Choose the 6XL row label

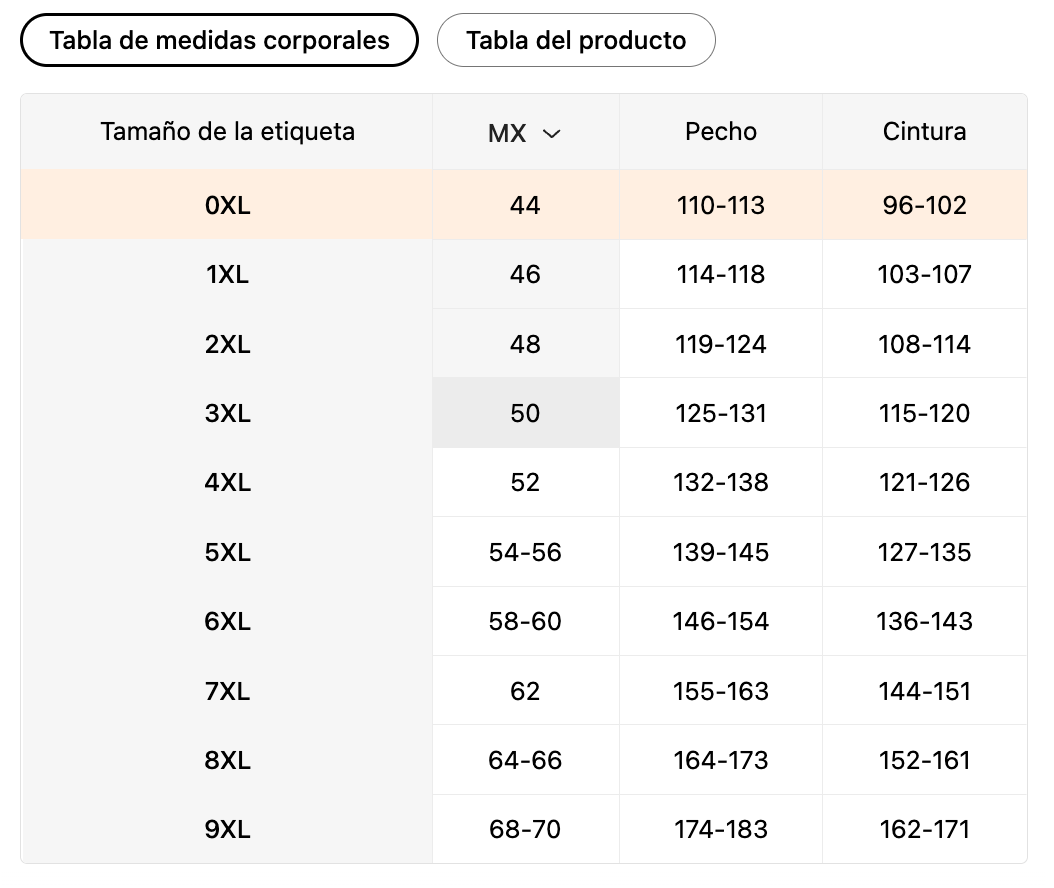pos(227,621)
